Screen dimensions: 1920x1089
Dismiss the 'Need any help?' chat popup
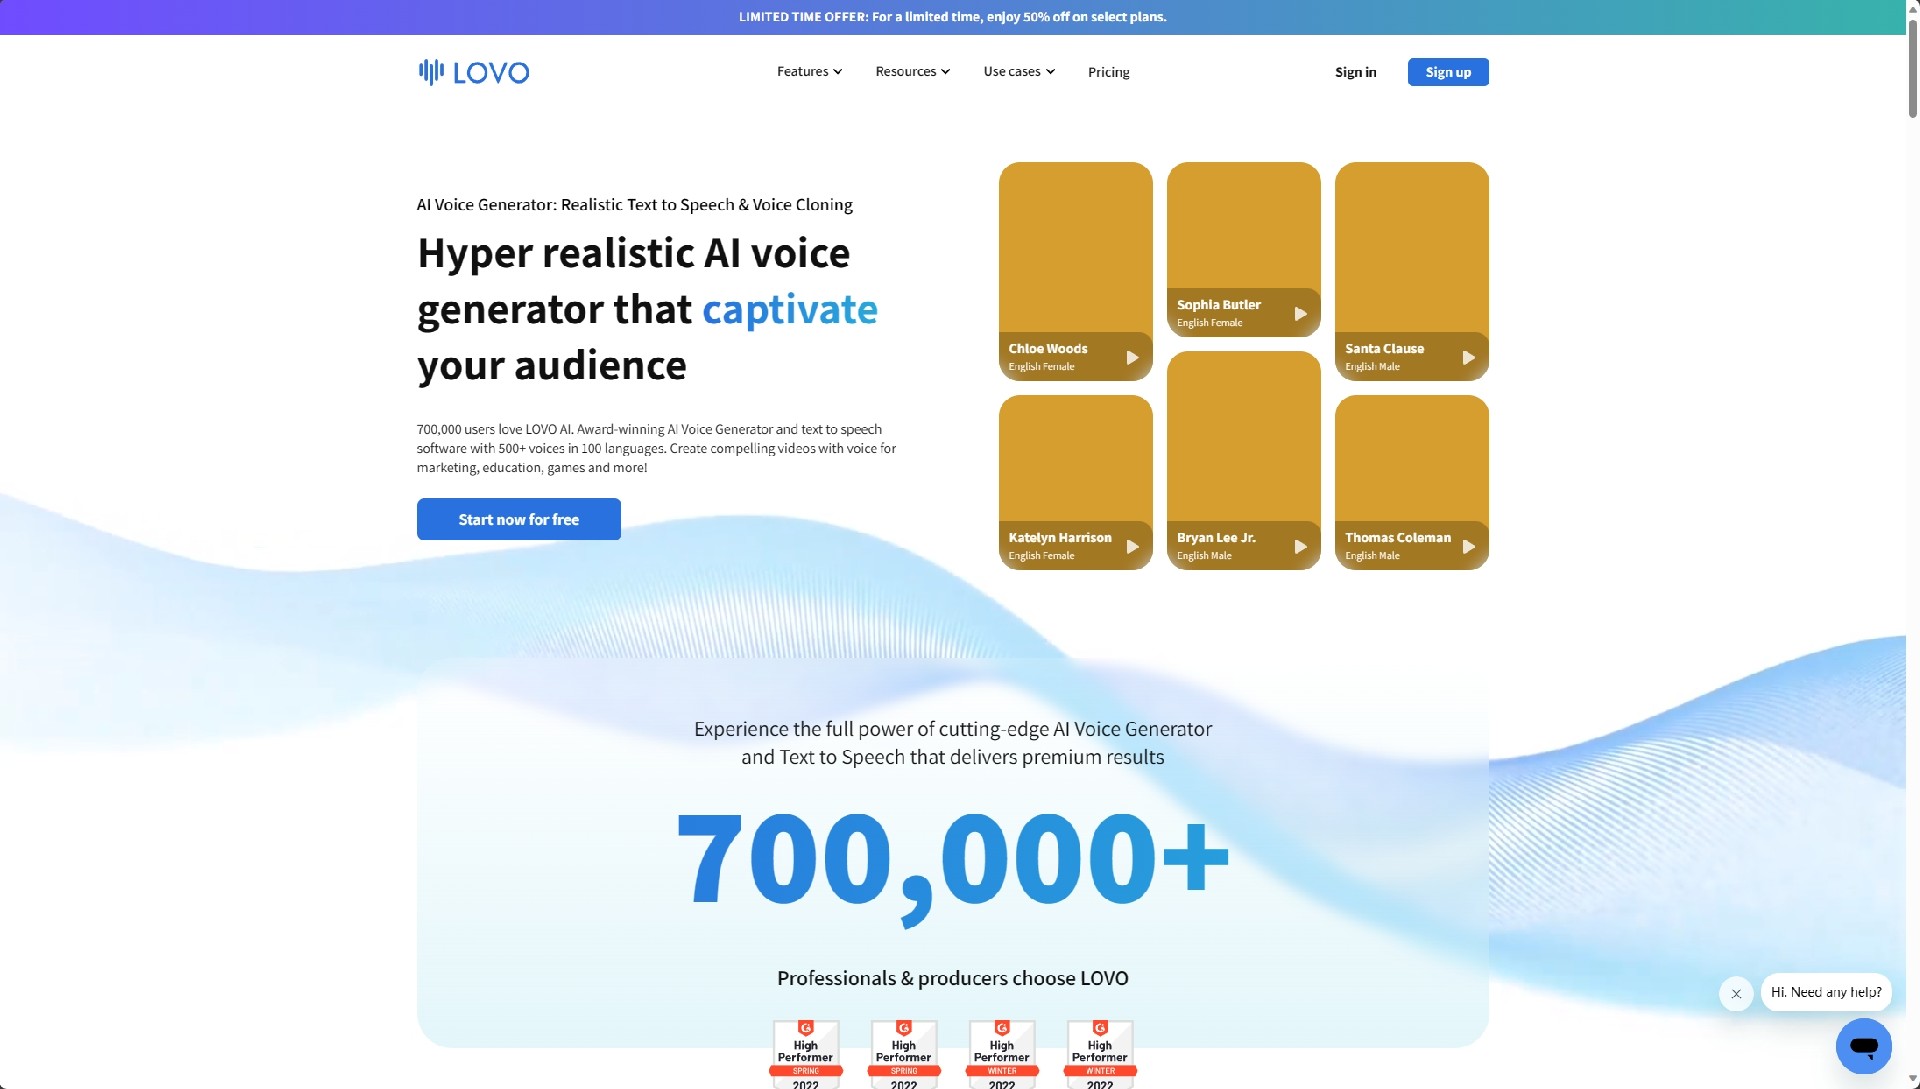(1736, 994)
